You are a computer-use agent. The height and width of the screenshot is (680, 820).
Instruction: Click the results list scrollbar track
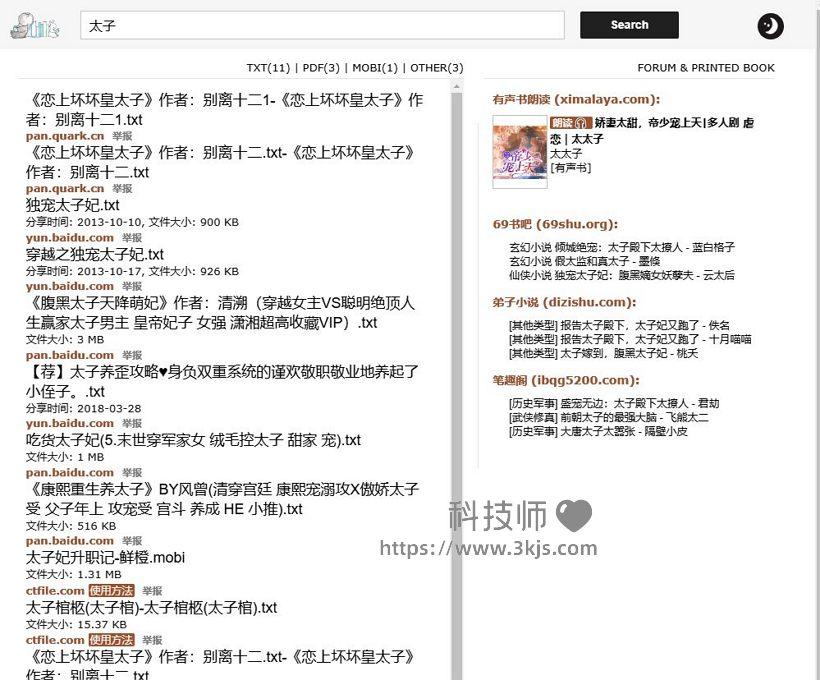click(457, 387)
